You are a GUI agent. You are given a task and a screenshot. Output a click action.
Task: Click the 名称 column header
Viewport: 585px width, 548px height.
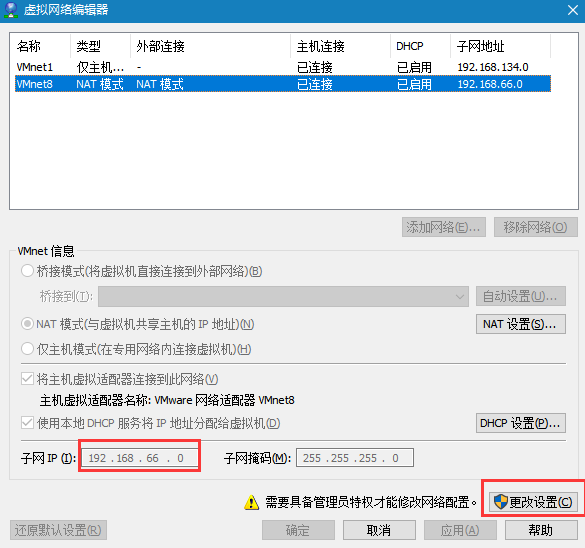coord(41,46)
